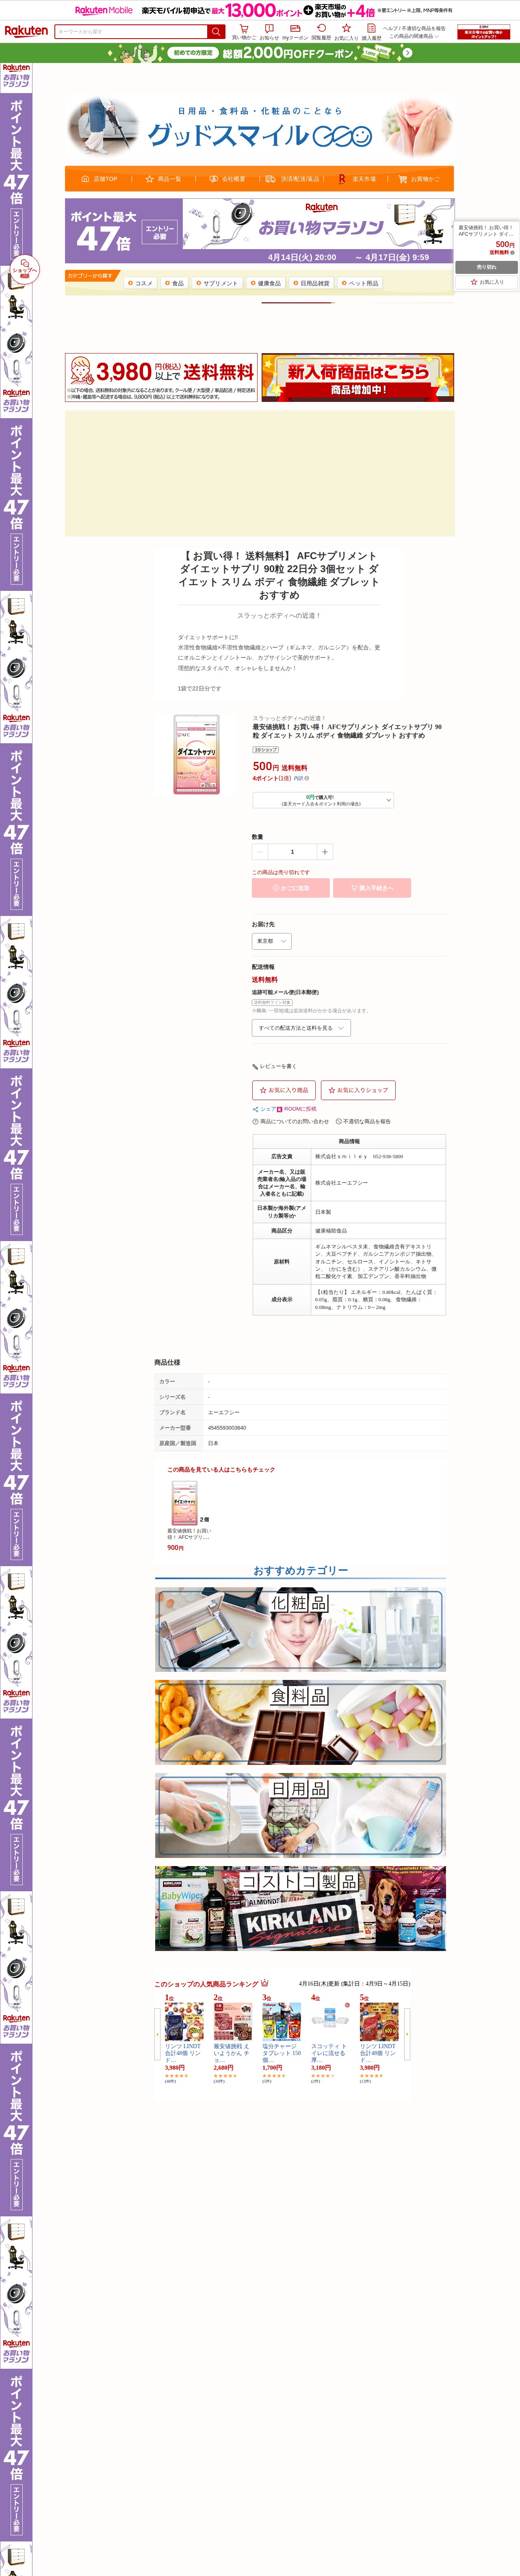Click the お気に入りショップ button
This screenshot has height=2576, width=520.
(358, 1090)
